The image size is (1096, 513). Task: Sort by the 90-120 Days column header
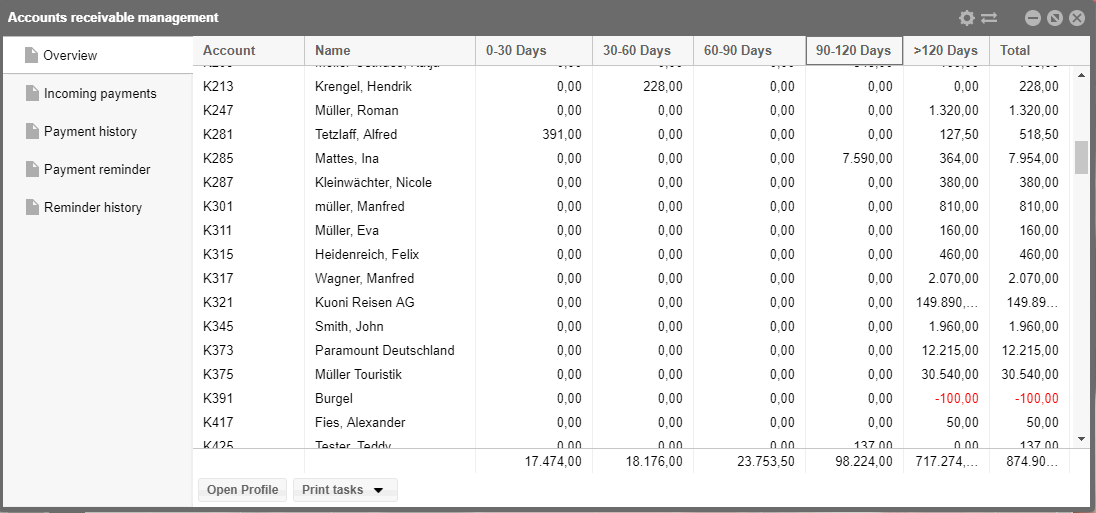(854, 50)
